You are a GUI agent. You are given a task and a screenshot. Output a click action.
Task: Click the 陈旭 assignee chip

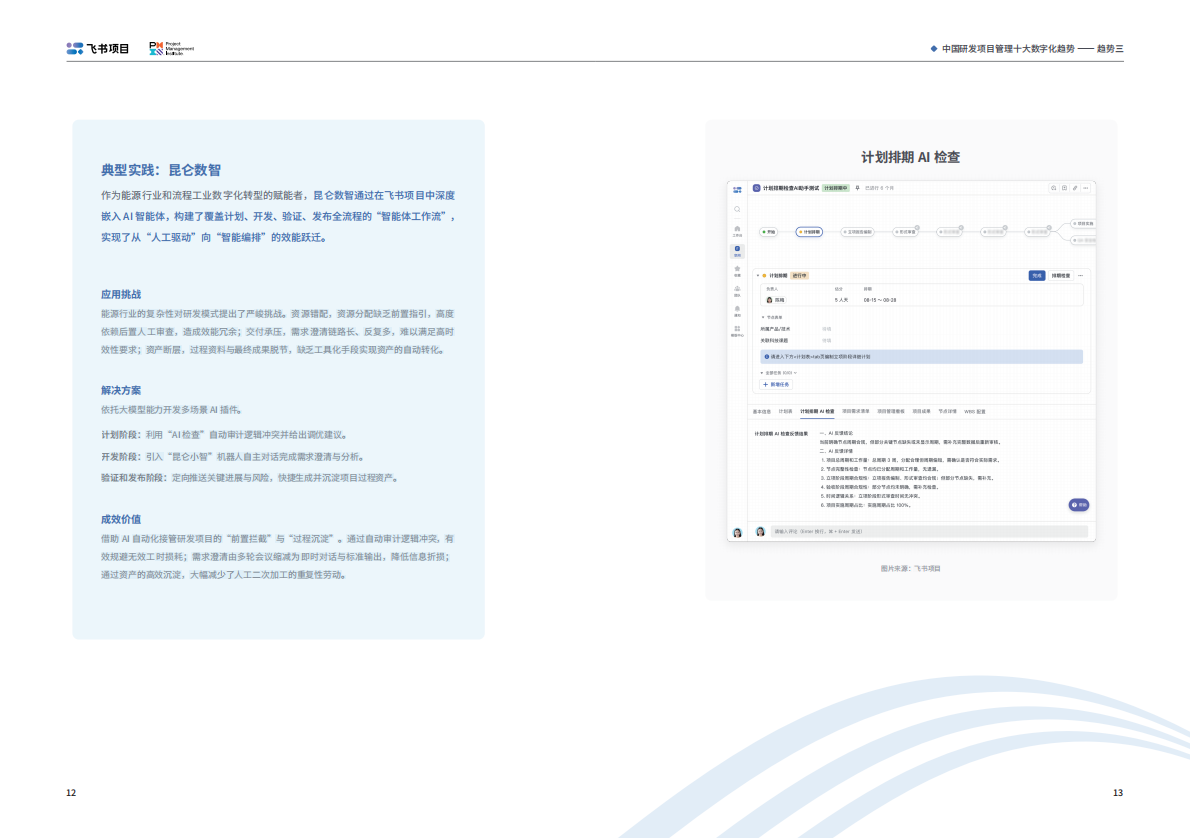(776, 300)
